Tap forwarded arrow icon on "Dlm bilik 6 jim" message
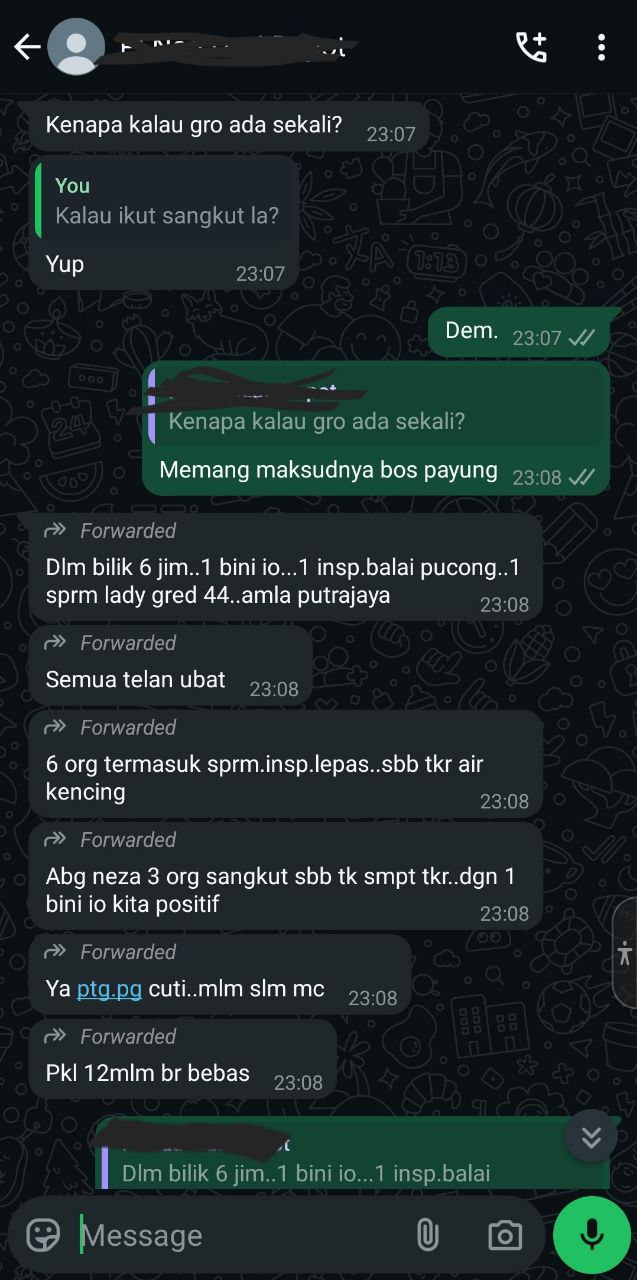Image resolution: width=637 pixels, height=1280 pixels. (56, 531)
